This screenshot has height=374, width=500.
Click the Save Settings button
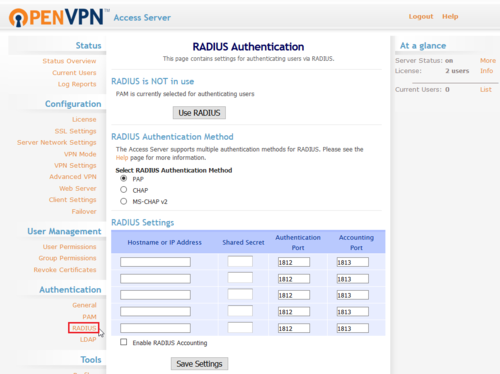tap(199, 364)
